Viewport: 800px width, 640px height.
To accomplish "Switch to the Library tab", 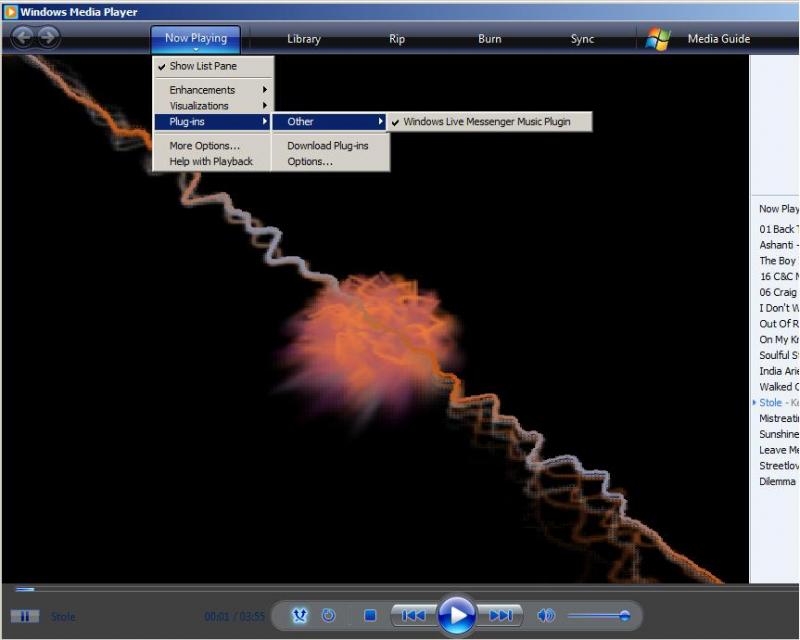I will tap(304, 39).
